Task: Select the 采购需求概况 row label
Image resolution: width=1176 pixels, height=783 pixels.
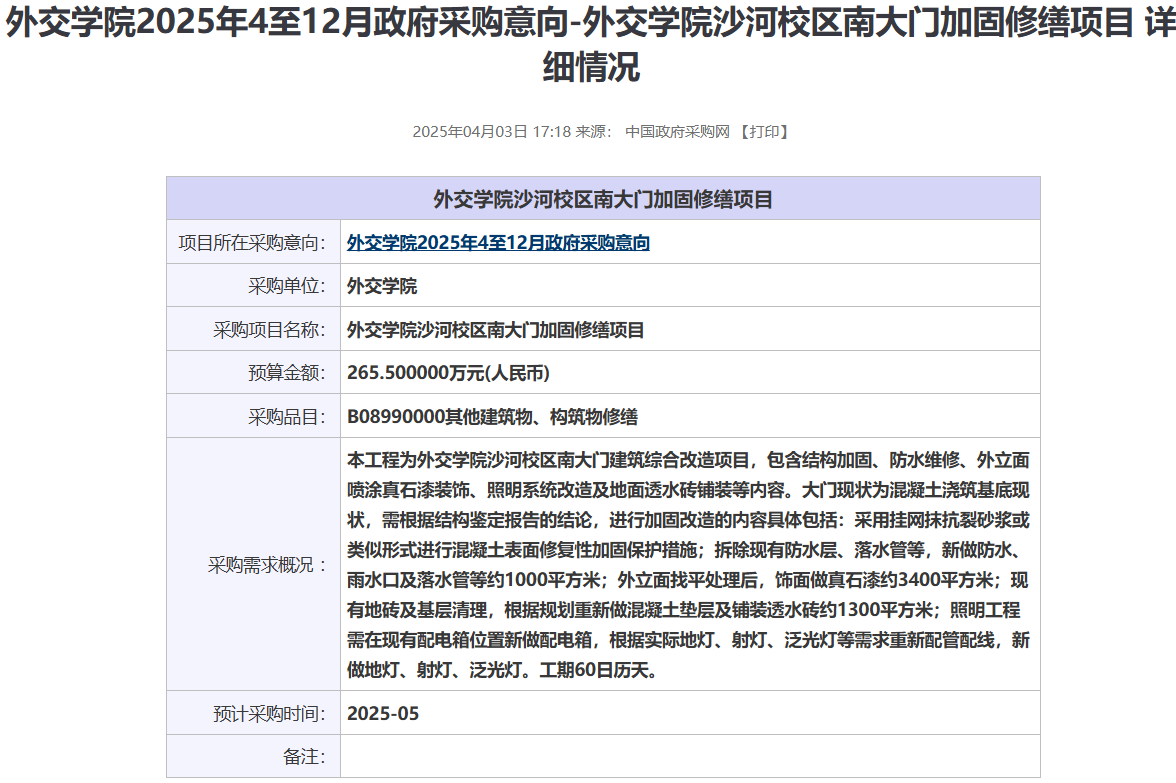Action: pos(267,565)
